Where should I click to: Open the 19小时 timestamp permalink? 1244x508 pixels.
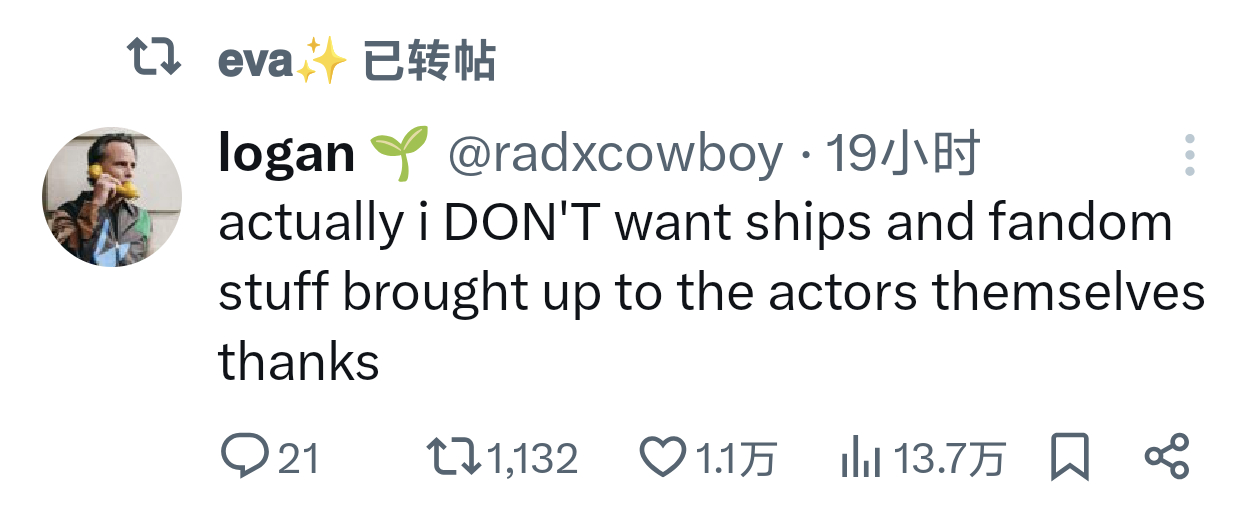(903, 155)
